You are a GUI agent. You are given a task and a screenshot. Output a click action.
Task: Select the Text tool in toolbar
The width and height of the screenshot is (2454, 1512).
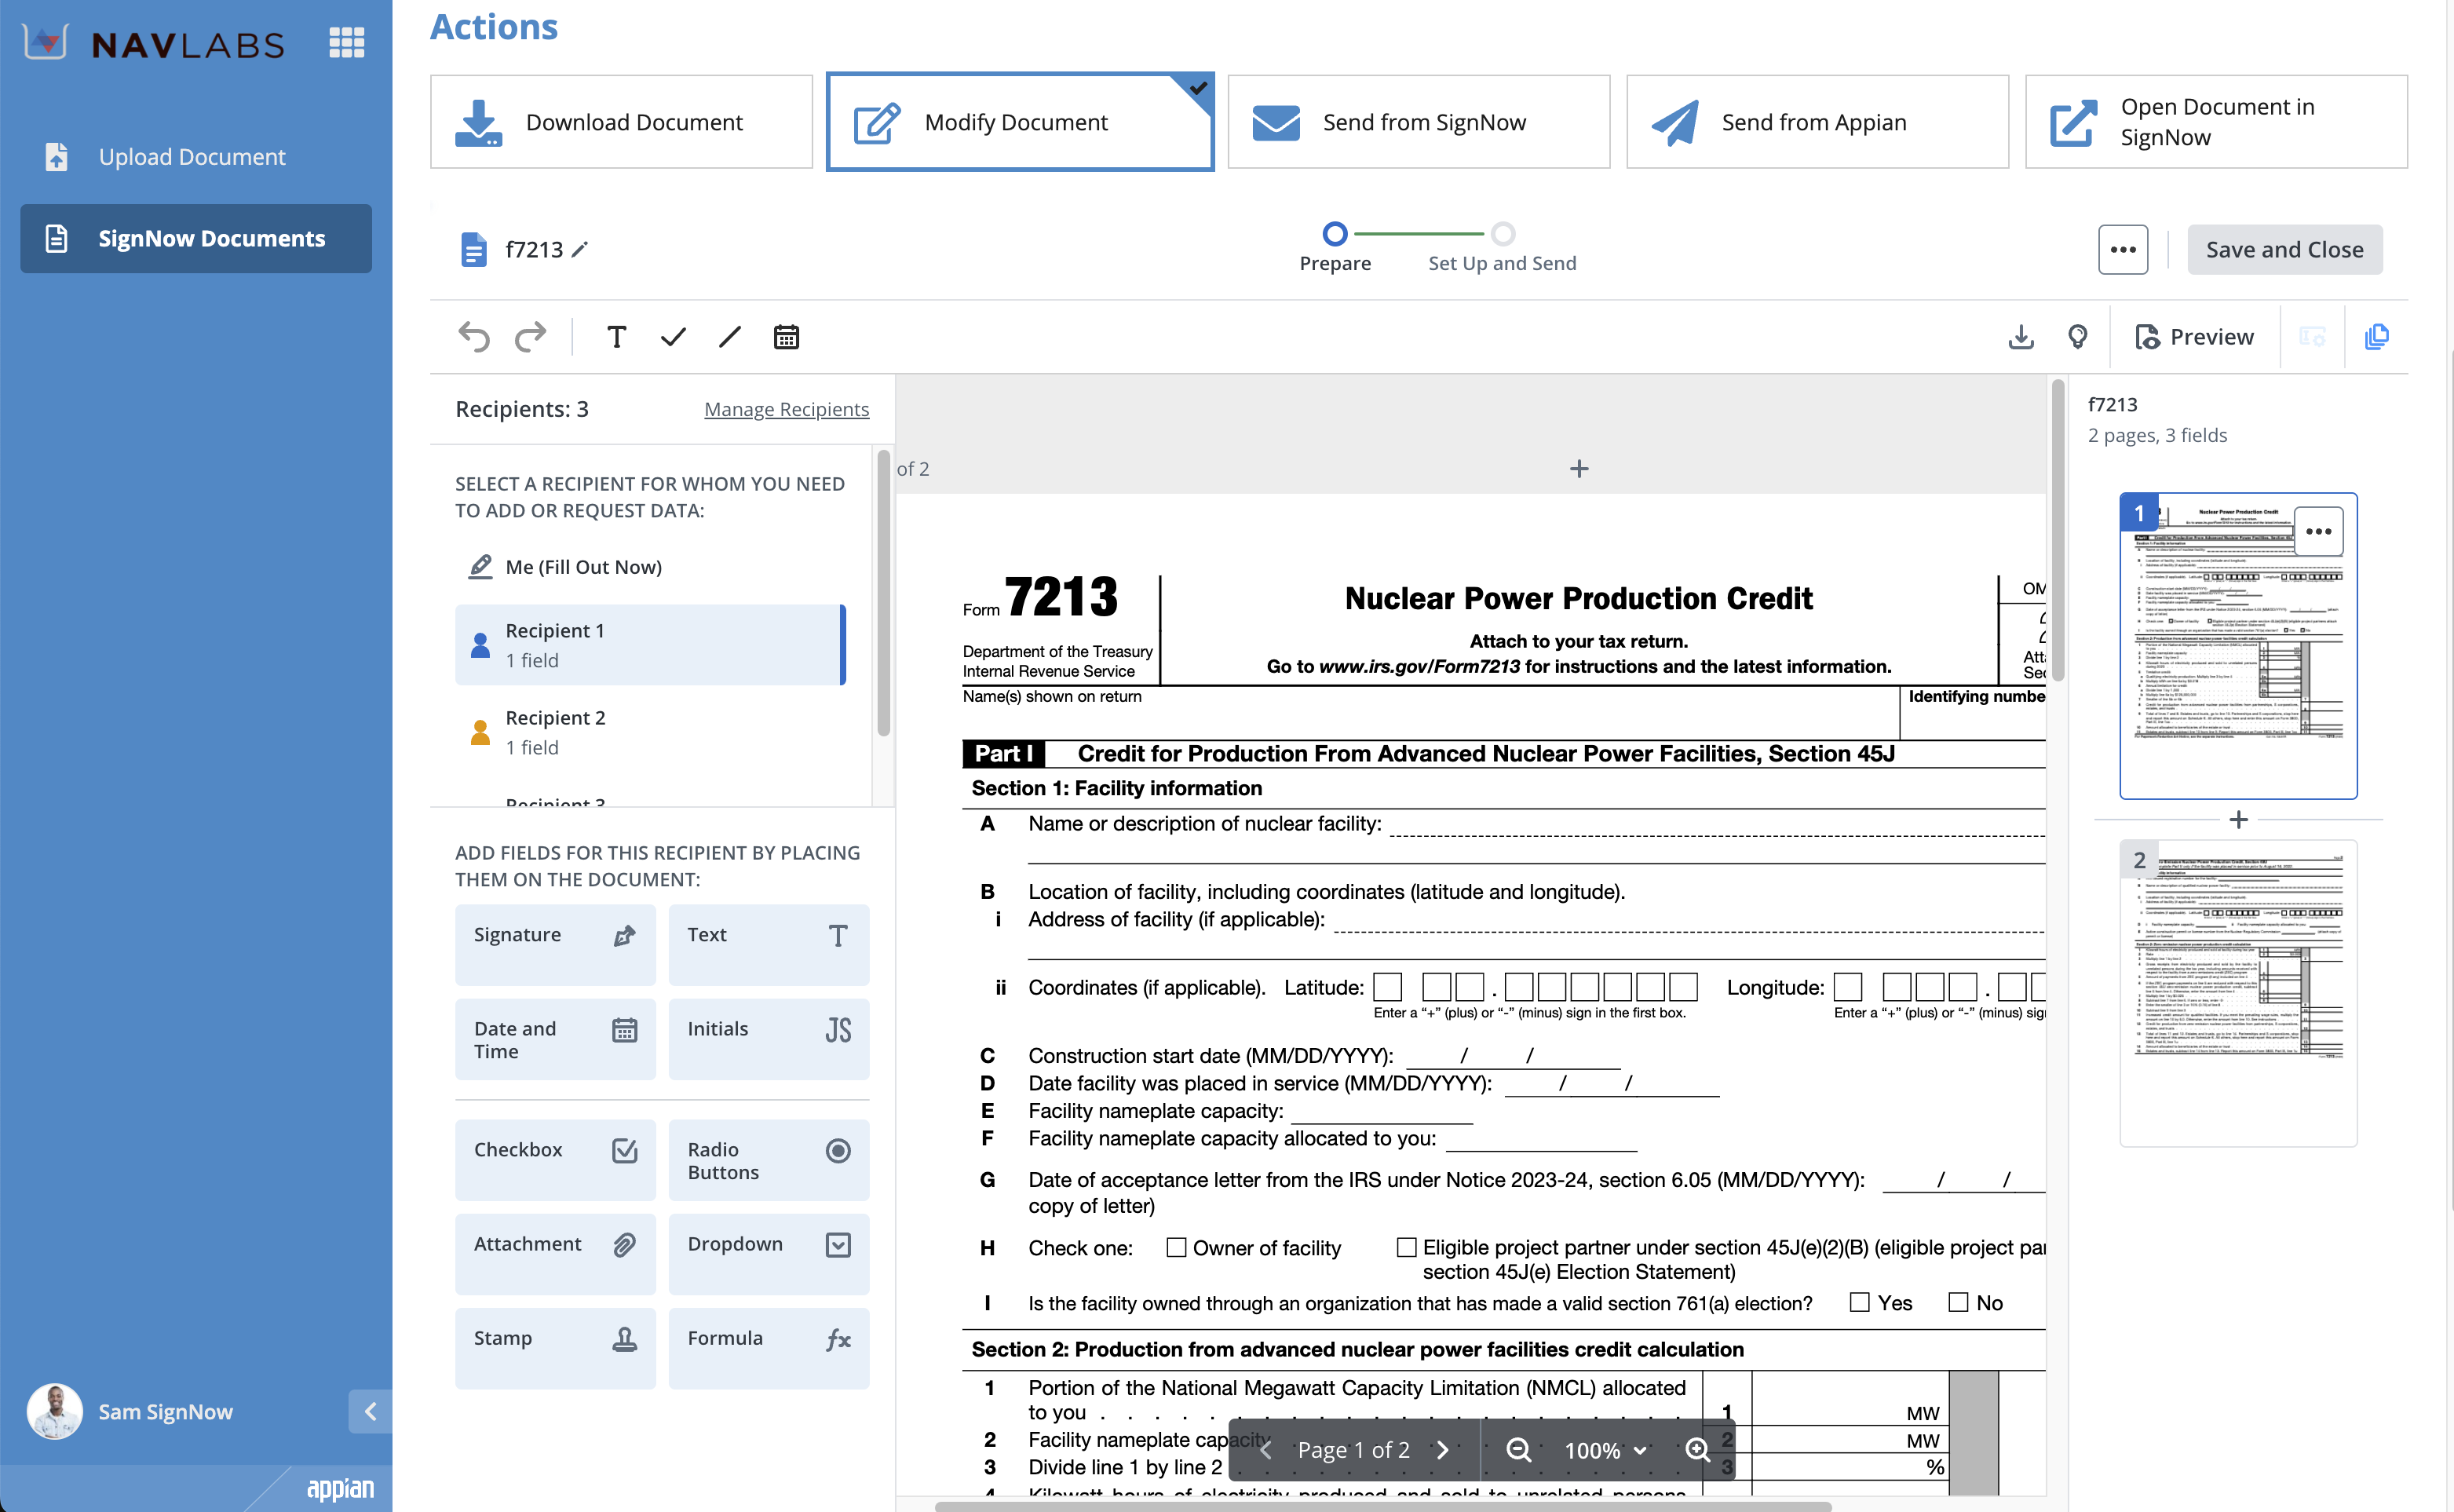click(616, 337)
